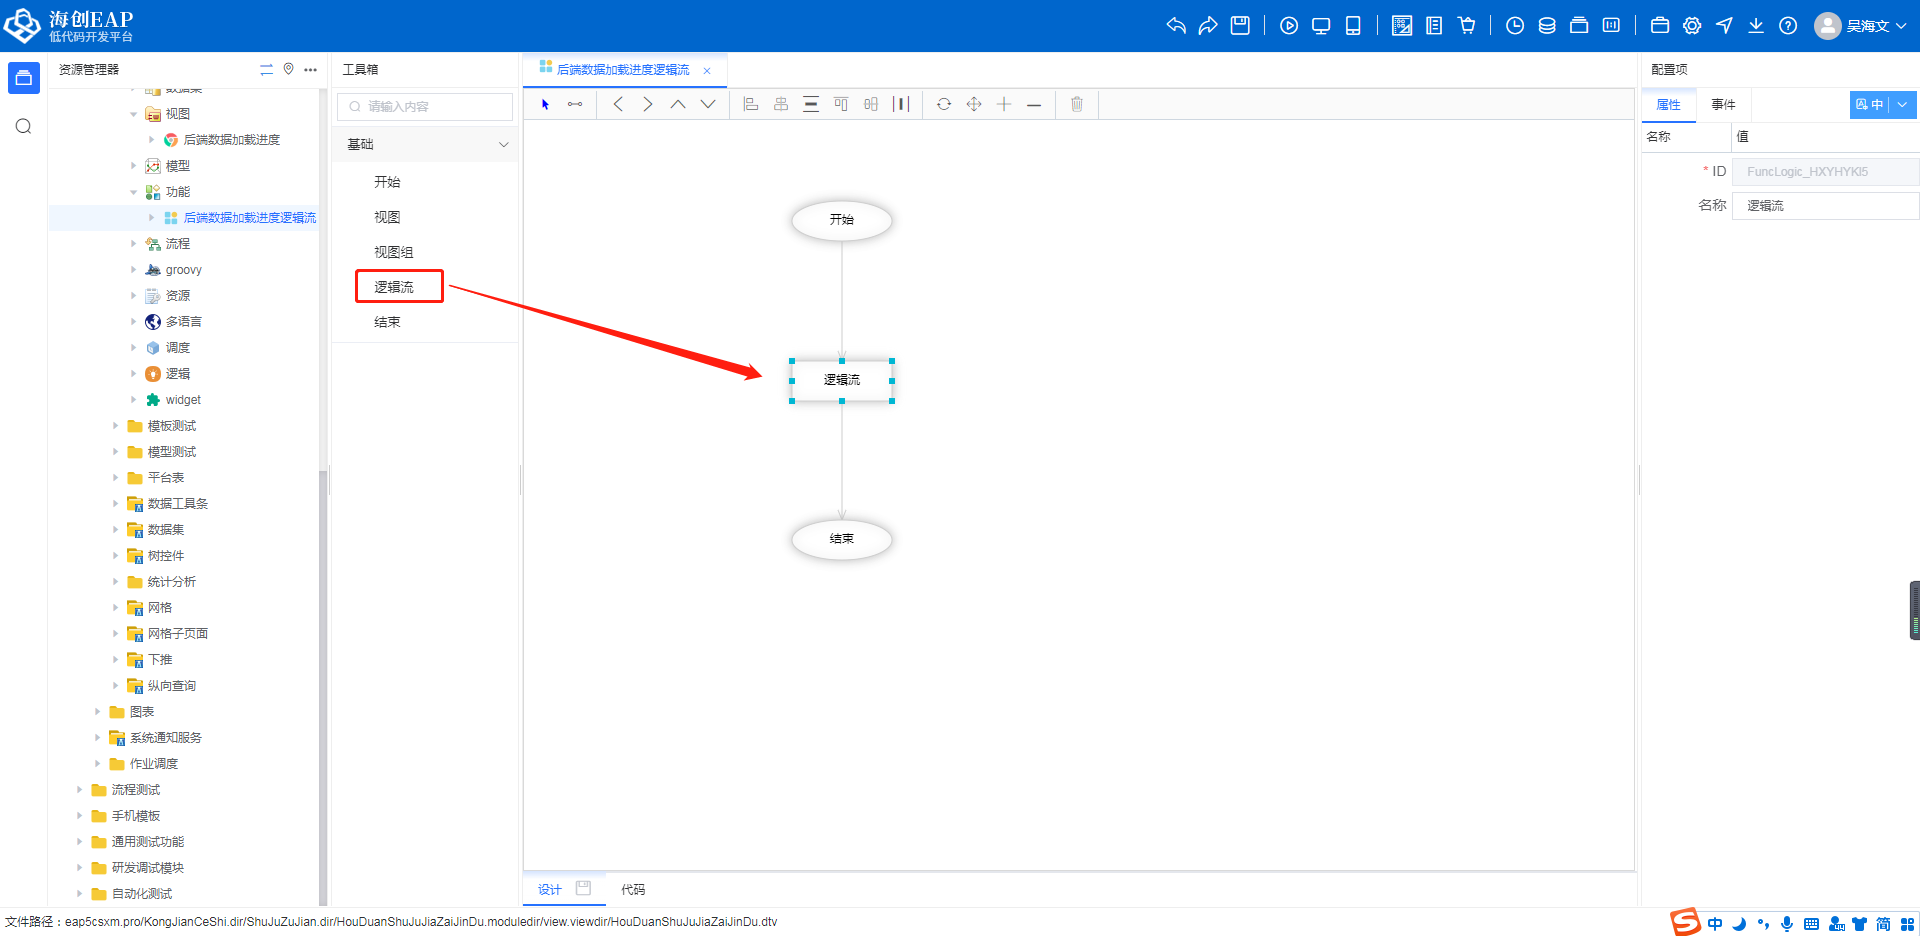
Task: Switch to the 代码 tab
Action: (x=633, y=889)
